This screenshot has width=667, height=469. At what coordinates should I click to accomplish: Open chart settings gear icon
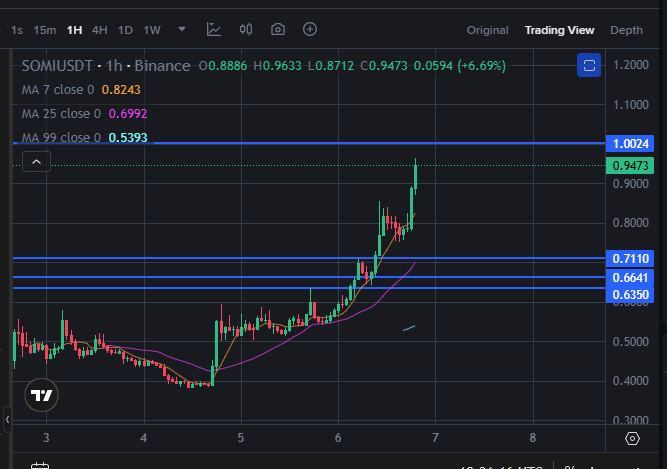[x=632, y=438]
